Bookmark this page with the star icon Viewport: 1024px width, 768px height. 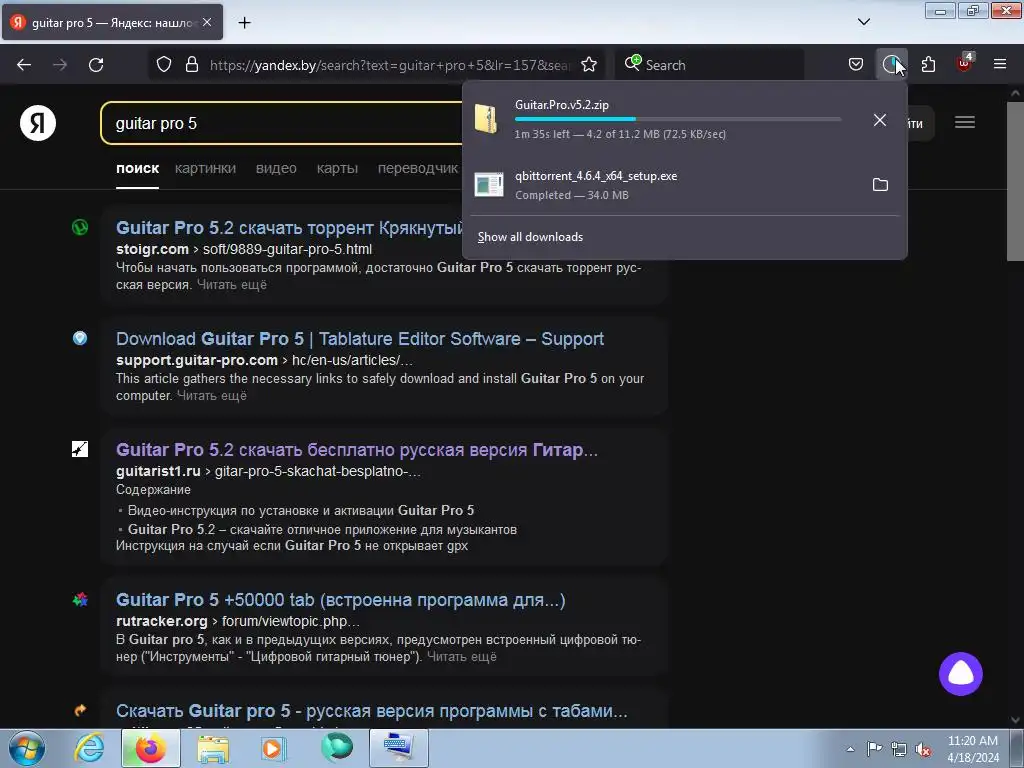(589, 65)
